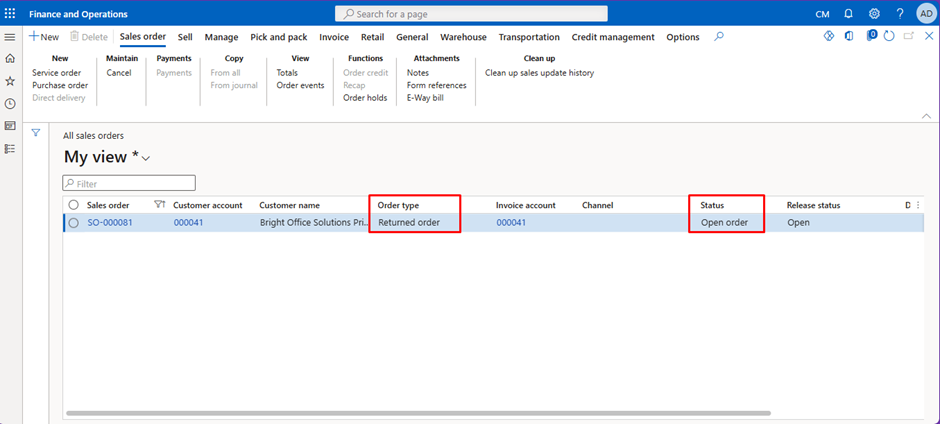Click Totals under View
Screen dimensions: 940x424
pos(287,73)
